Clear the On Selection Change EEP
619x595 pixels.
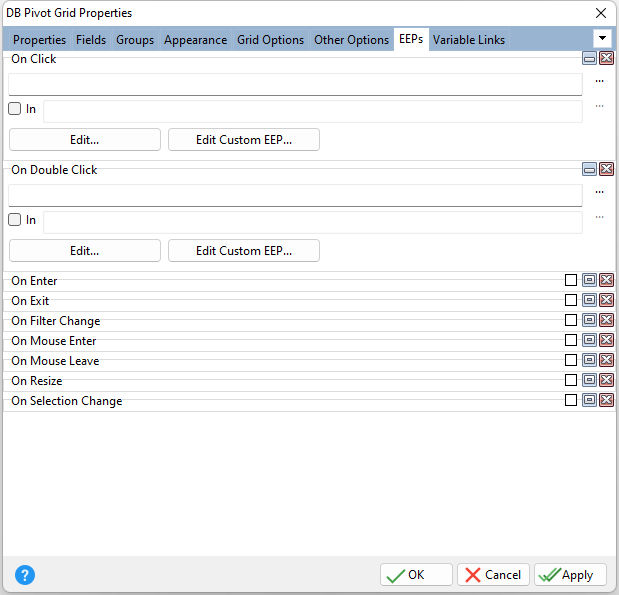(607, 400)
